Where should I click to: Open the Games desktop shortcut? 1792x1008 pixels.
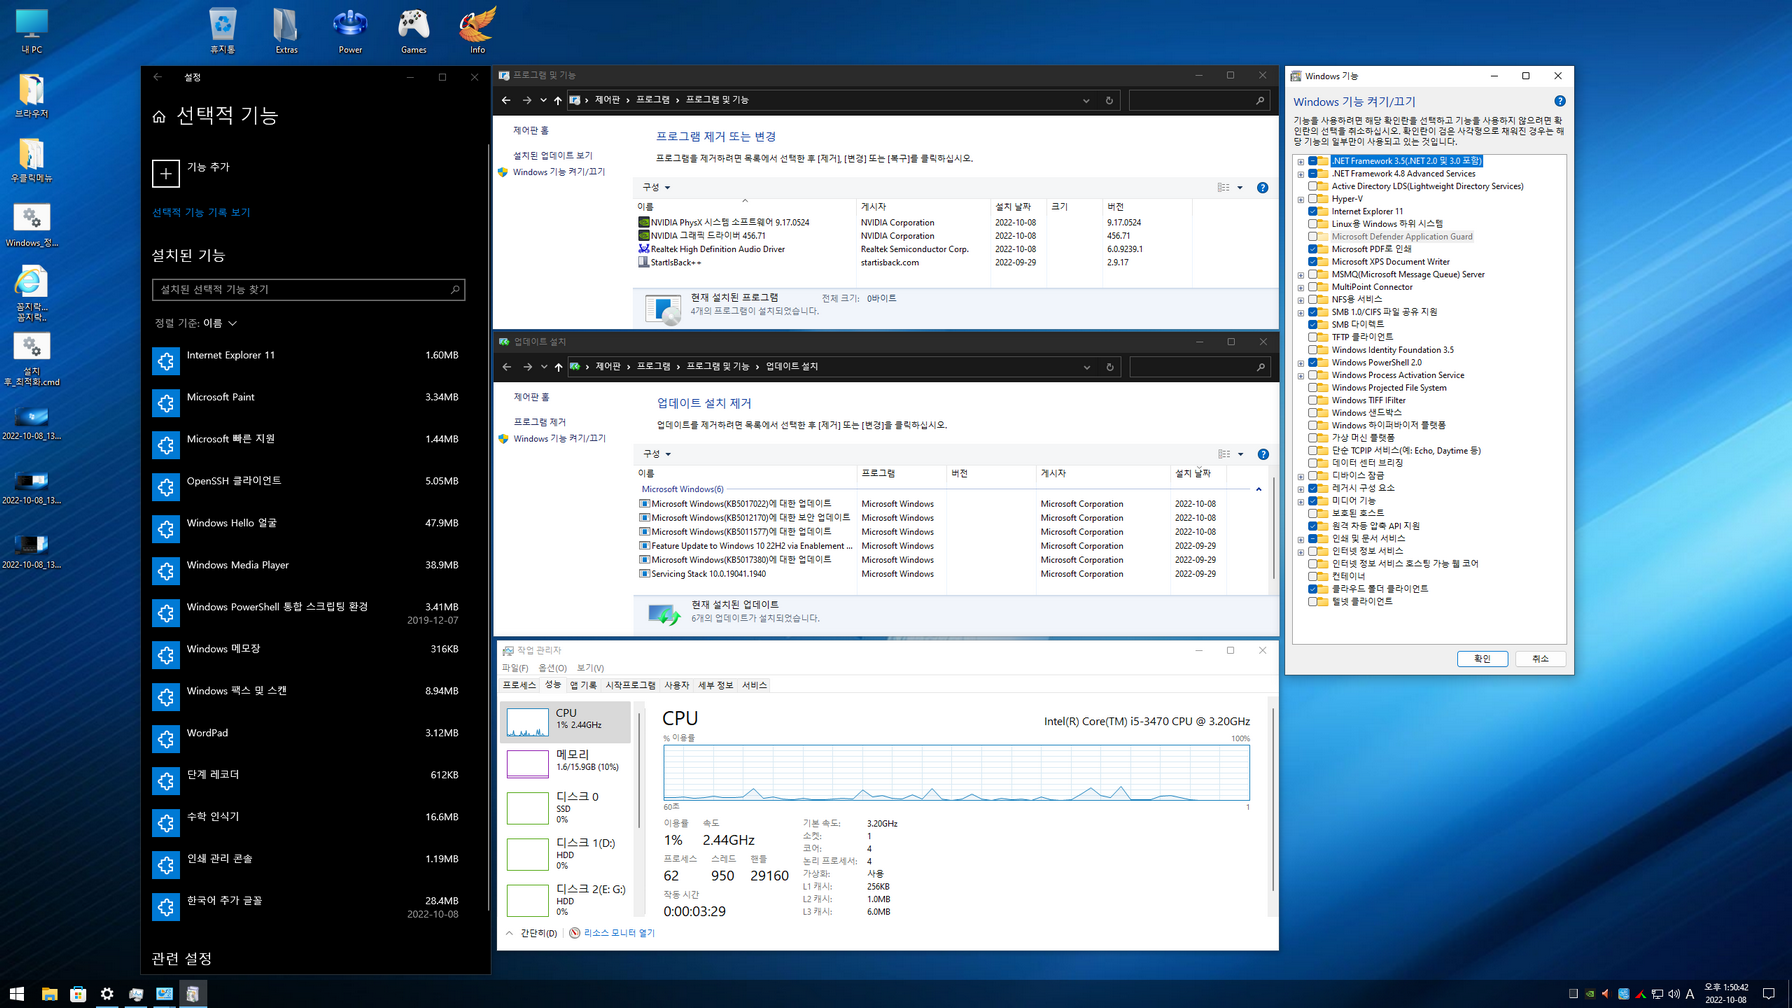click(413, 29)
